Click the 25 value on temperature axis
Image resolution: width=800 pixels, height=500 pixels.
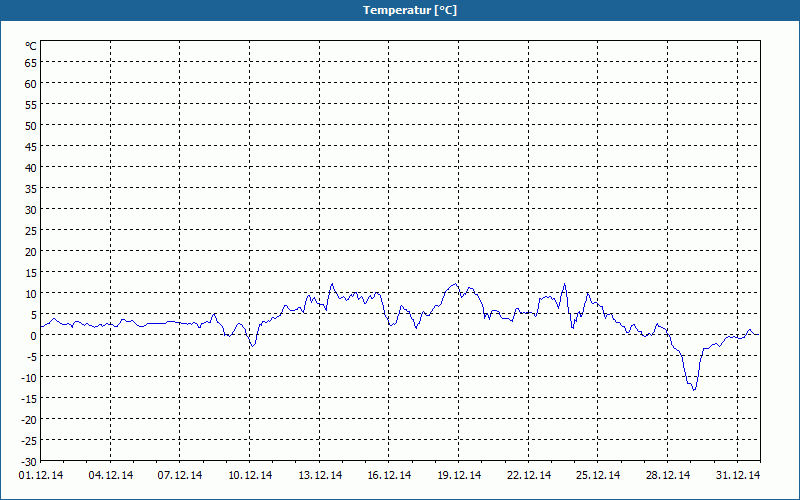click(x=31, y=231)
